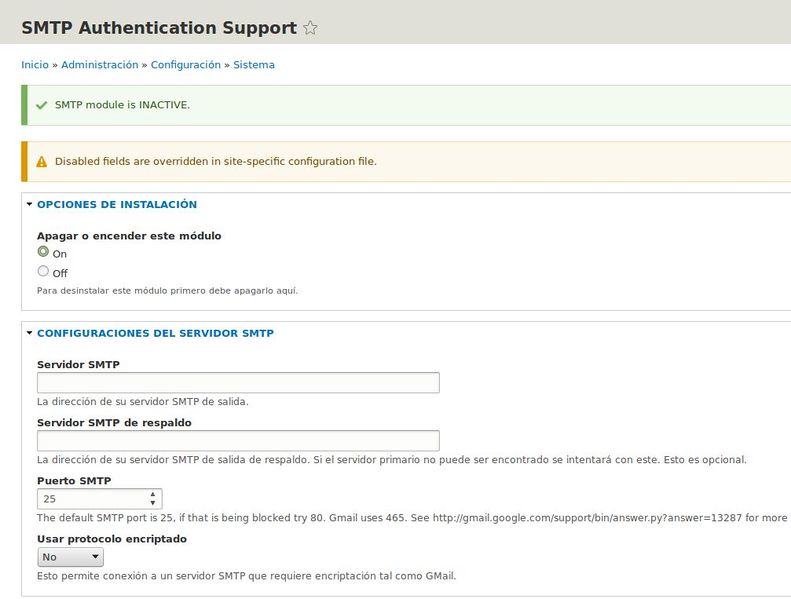The width and height of the screenshot is (791, 599).
Task: Click the 'Para desinstalar este módulo' help text
Action: [x=167, y=291]
